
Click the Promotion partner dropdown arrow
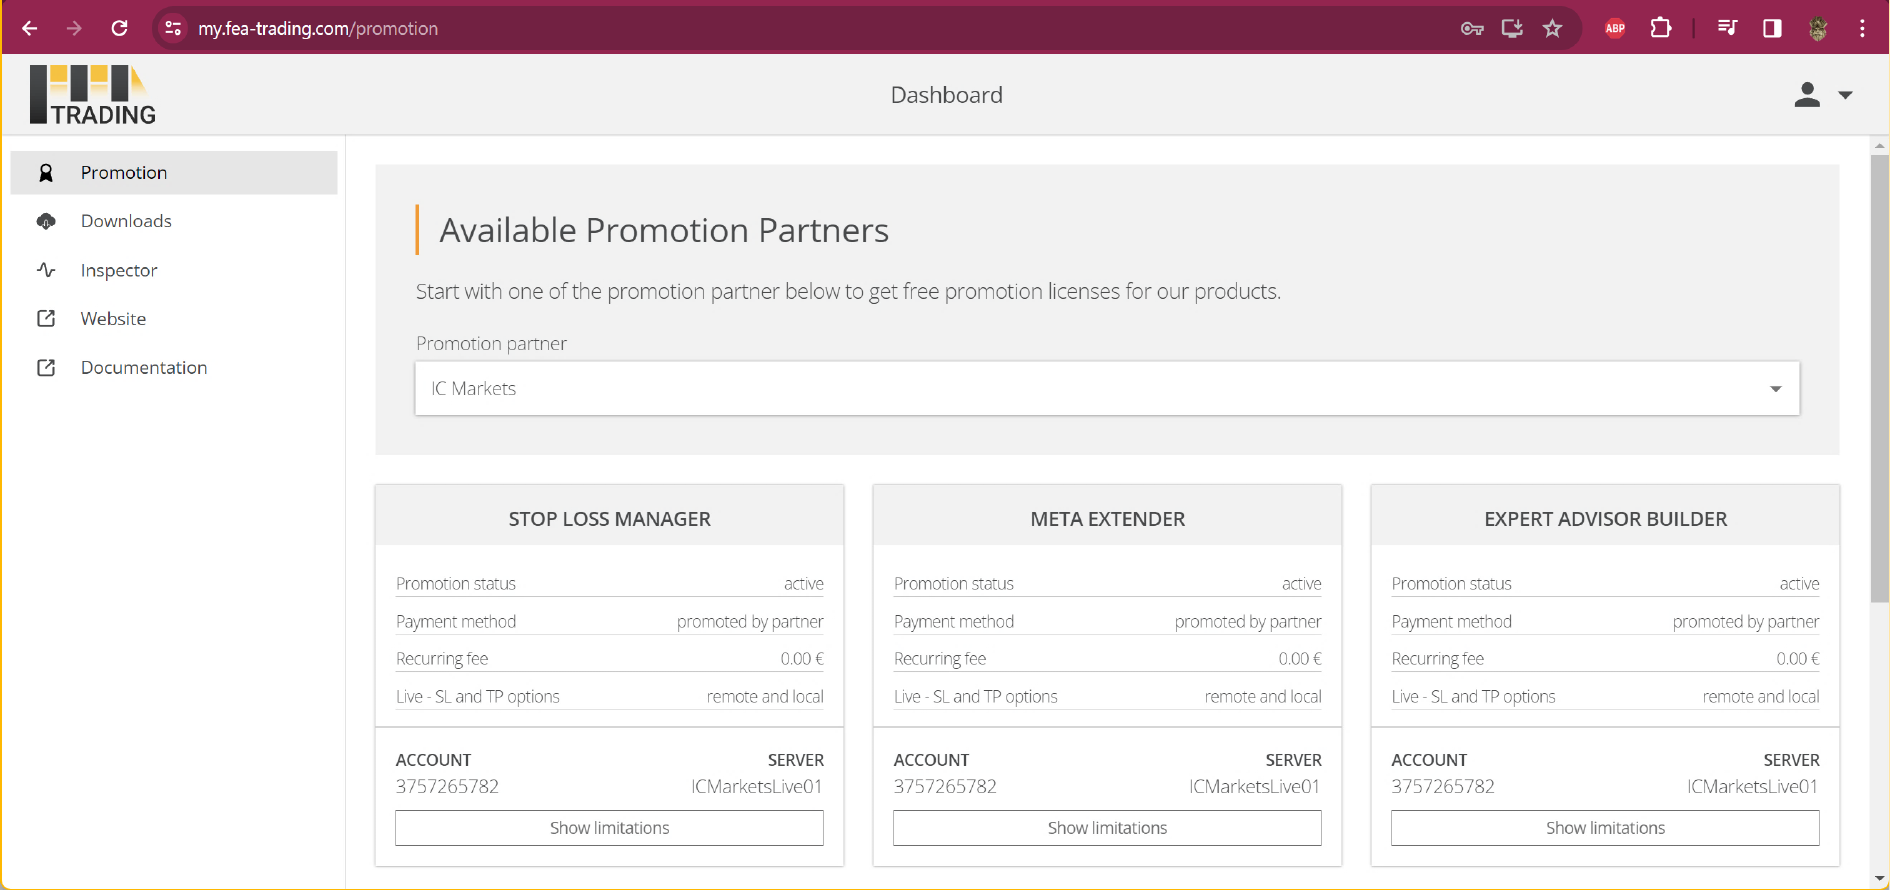1776,389
